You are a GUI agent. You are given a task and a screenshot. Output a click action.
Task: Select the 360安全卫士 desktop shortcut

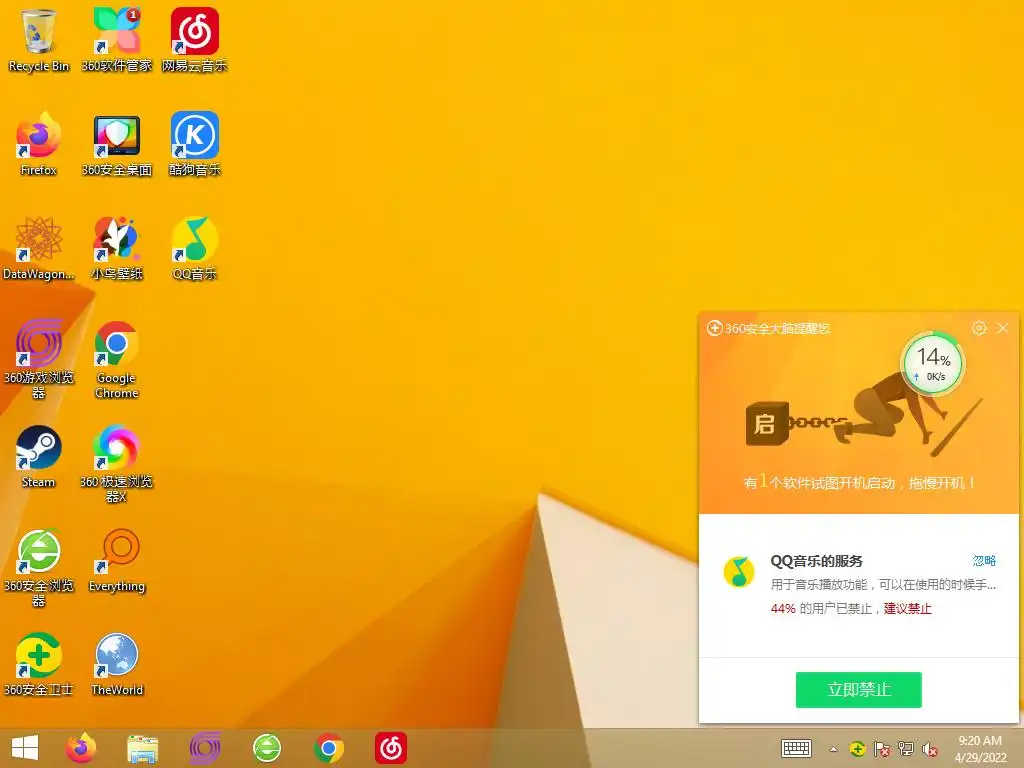[39, 664]
